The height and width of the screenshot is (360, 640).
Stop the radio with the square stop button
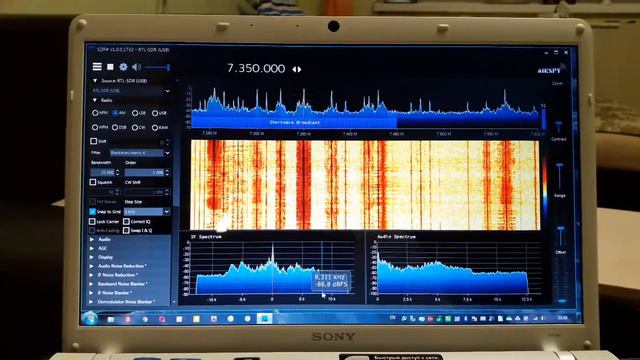(x=110, y=67)
